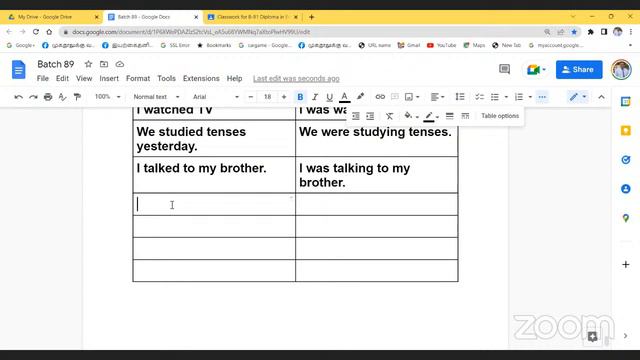The height and width of the screenshot is (360, 640).
Task: Open Google Keep in side panel
Action: (626, 131)
